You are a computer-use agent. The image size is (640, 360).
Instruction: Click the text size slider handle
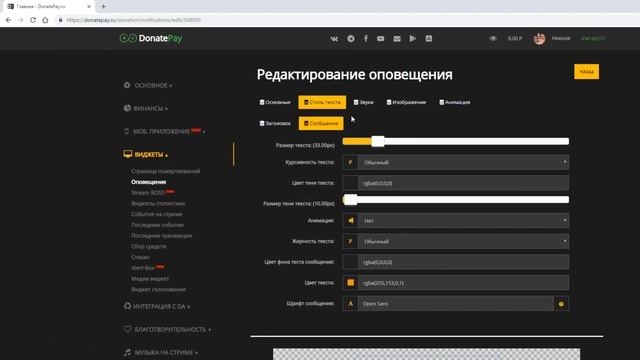pos(378,141)
